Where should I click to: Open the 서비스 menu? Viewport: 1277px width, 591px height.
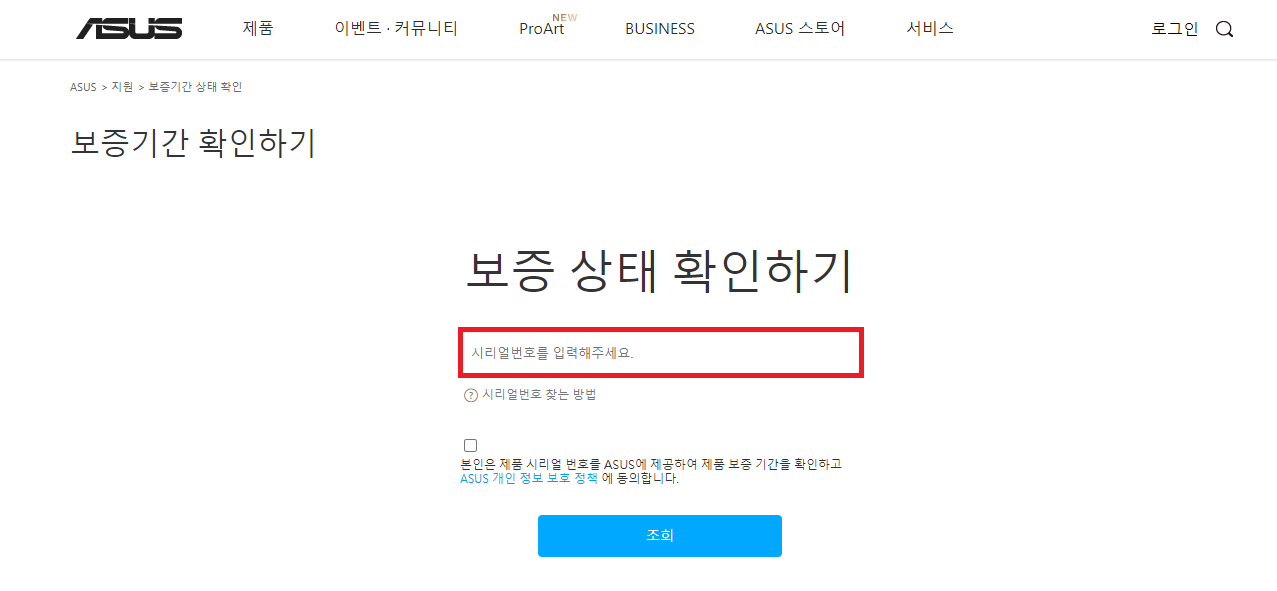[930, 29]
